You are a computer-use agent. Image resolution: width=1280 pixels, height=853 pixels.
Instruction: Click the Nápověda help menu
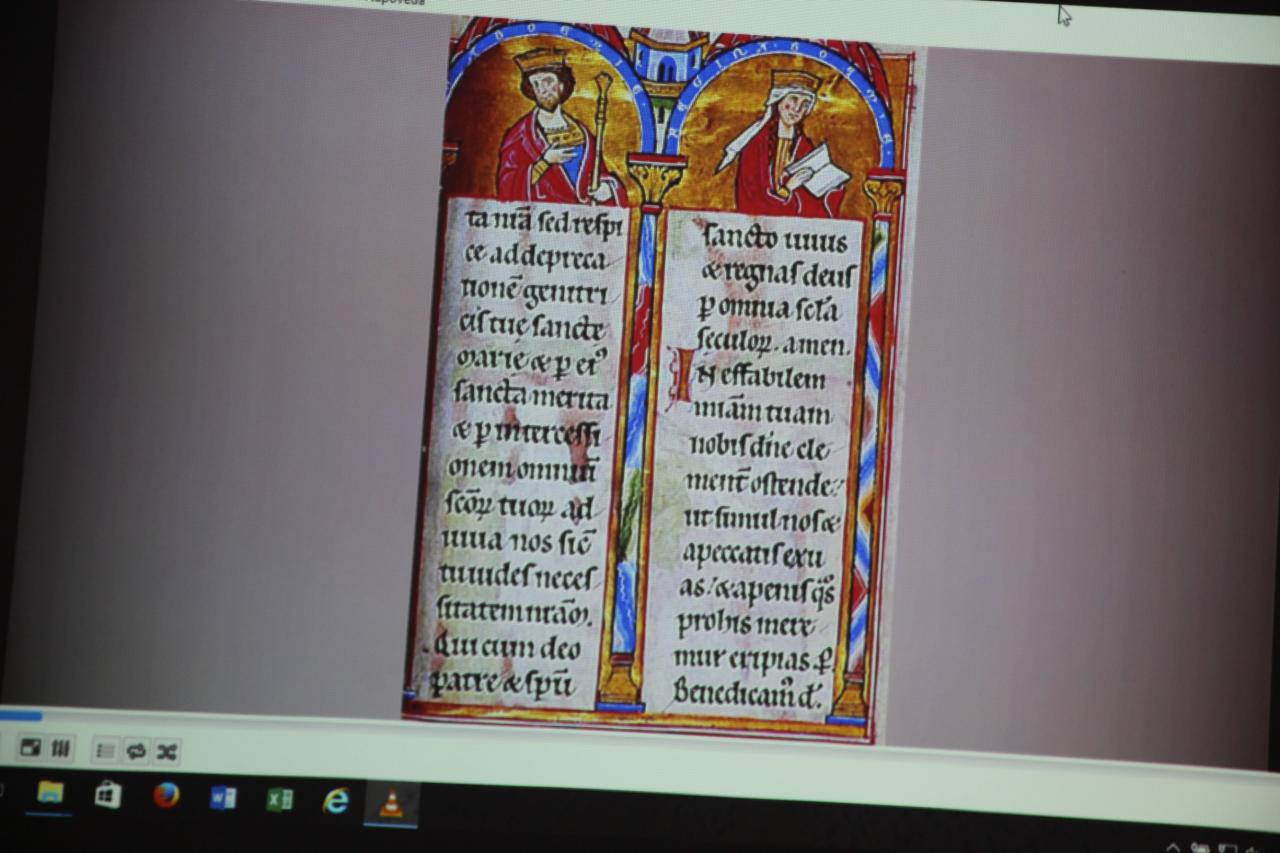(395, 2)
